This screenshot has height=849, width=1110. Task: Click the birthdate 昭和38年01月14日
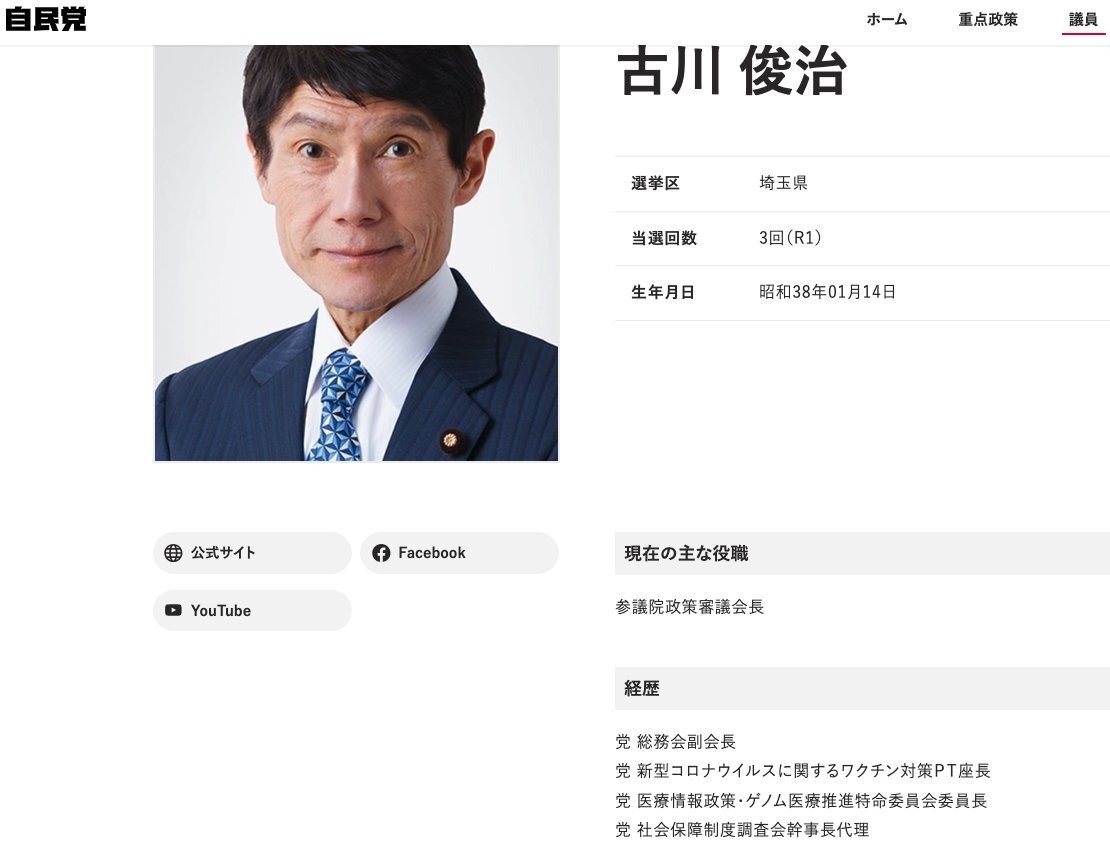pyautogui.click(x=828, y=292)
